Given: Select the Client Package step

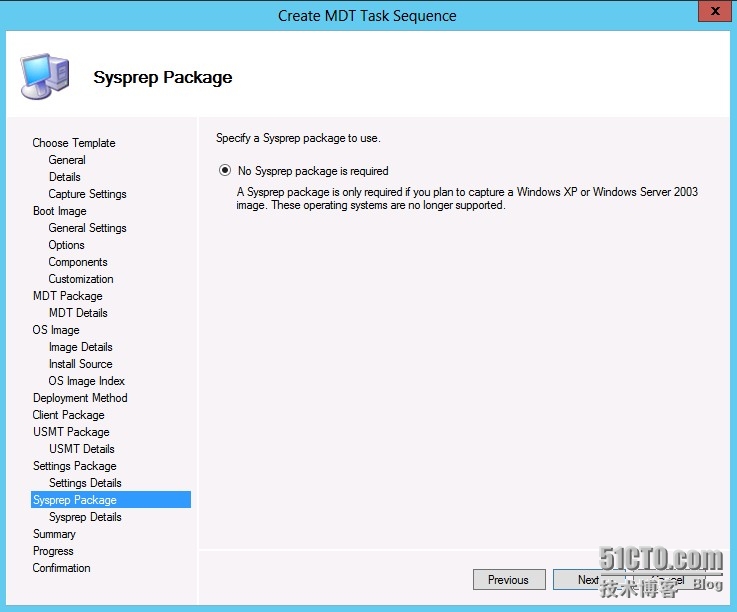Looking at the screenshot, I should (x=69, y=415).
